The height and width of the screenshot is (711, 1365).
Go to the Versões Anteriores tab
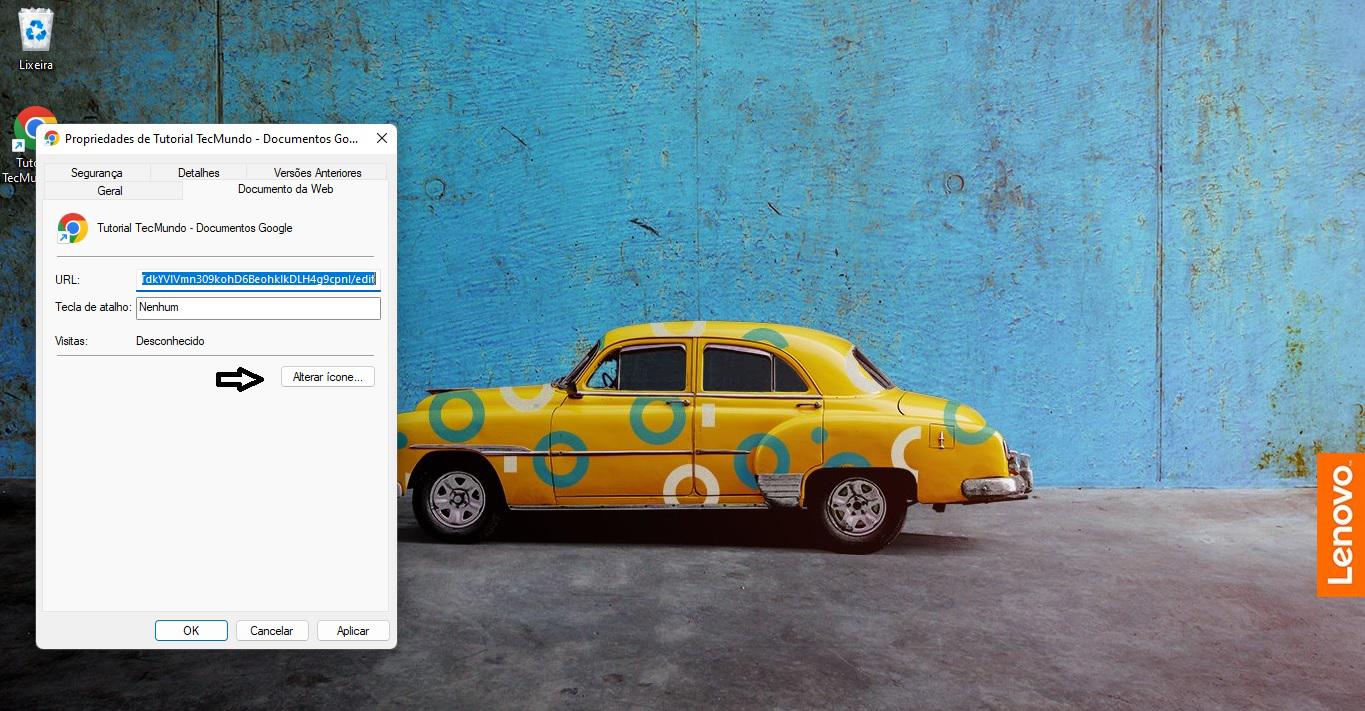pos(317,173)
